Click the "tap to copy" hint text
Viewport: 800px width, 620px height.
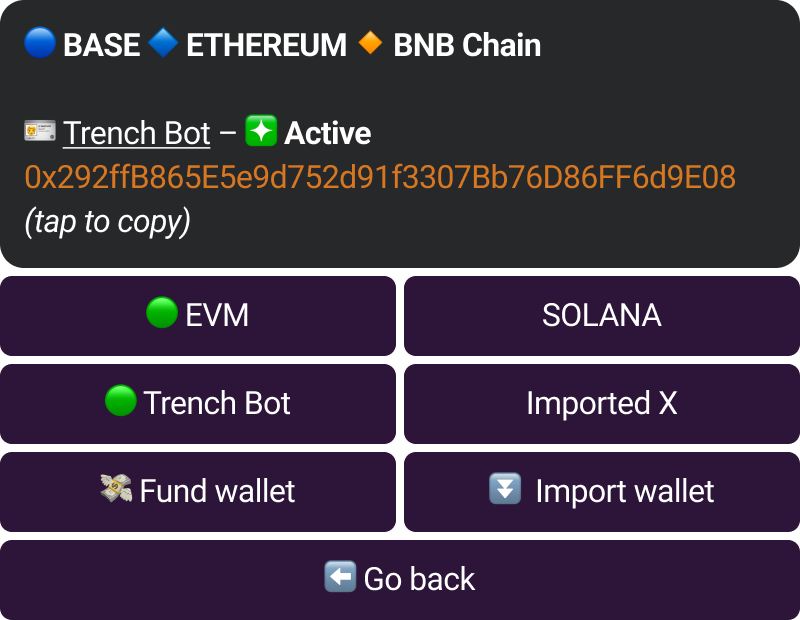(107, 221)
